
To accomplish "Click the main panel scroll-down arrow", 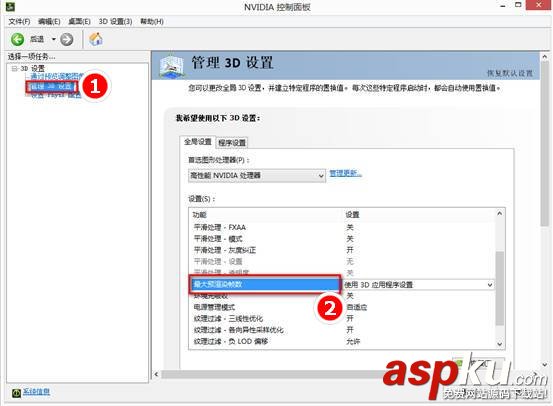I will point(545,365).
